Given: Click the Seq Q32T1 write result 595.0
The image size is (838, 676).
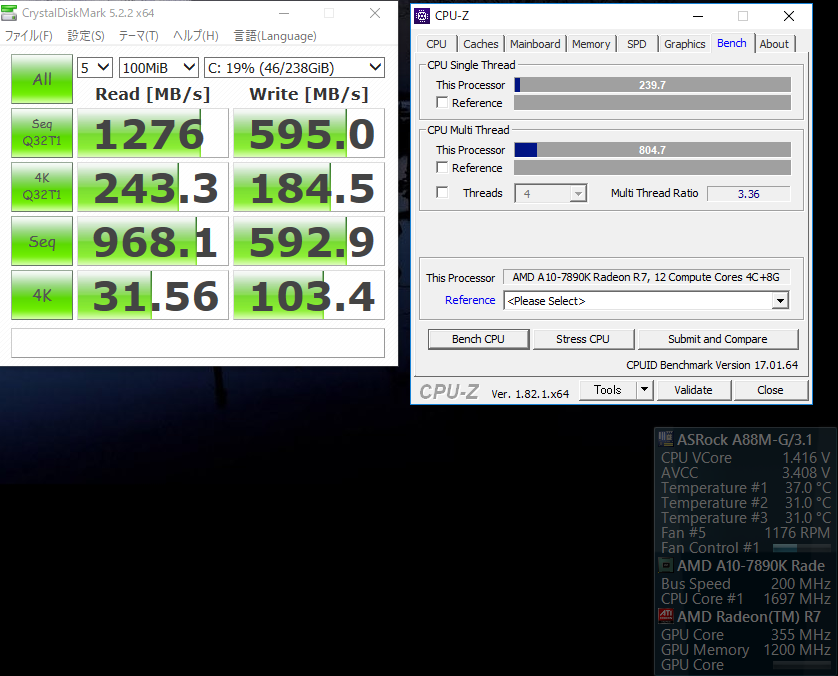Looking at the screenshot, I should (x=309, y=133).
